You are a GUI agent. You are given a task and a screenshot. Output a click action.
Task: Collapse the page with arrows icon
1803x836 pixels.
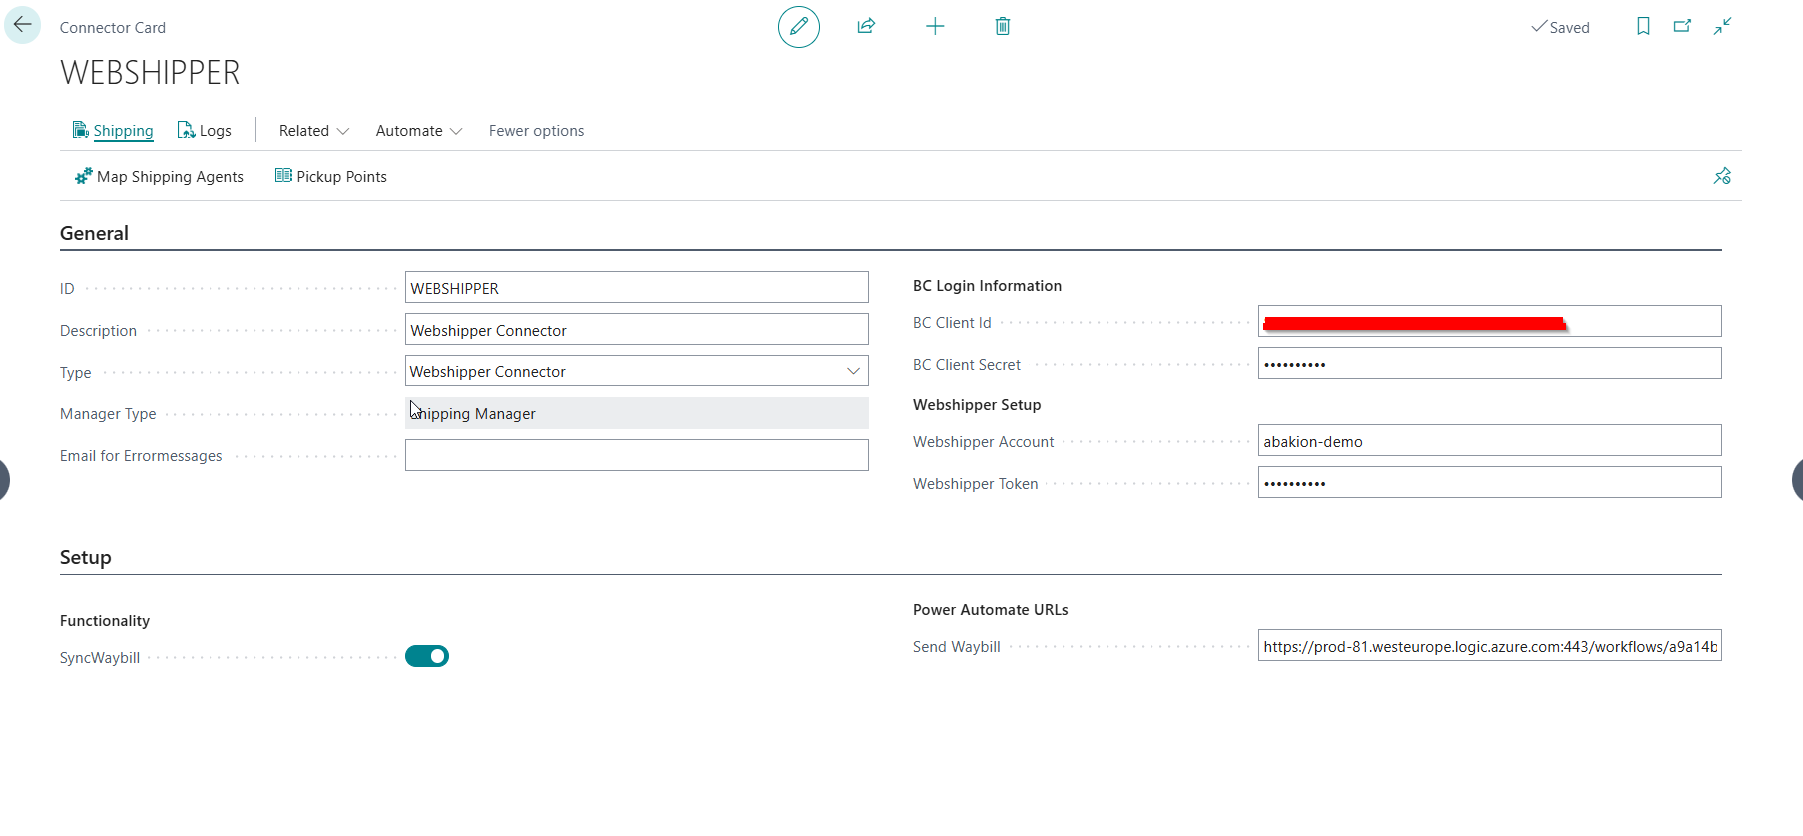1722,27
